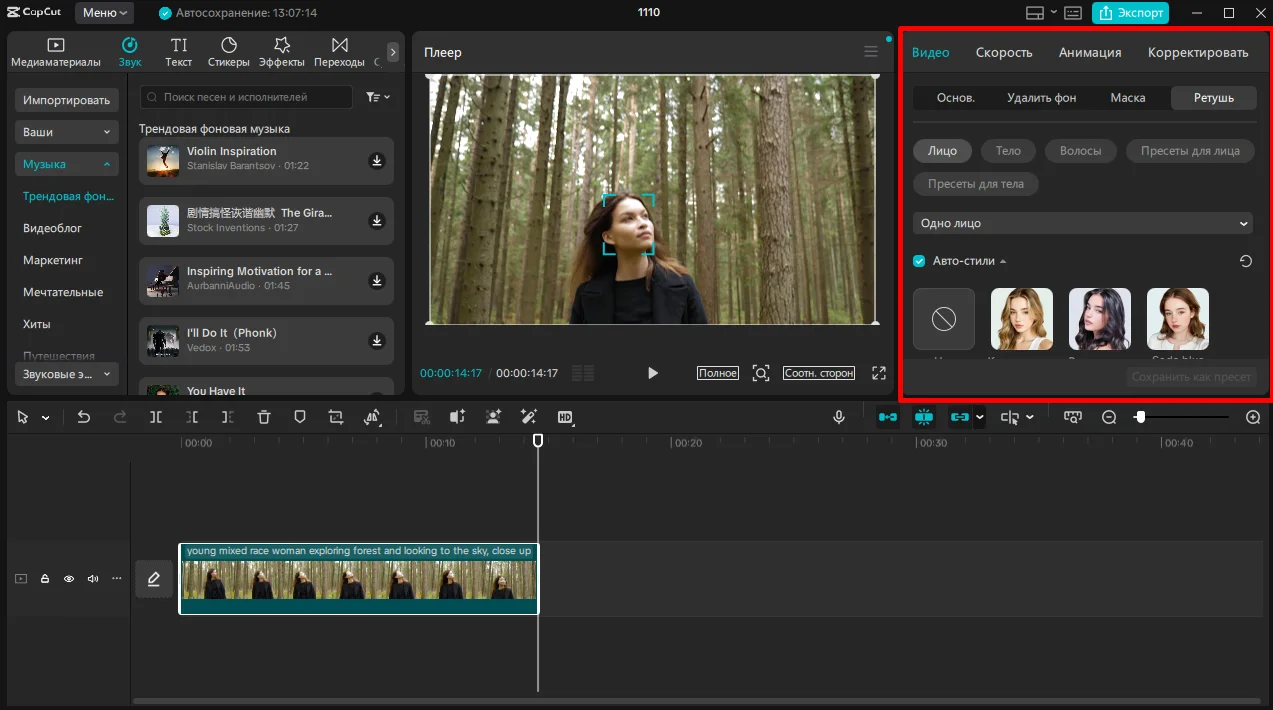Open the fullscreen preview icon in player

879,373
